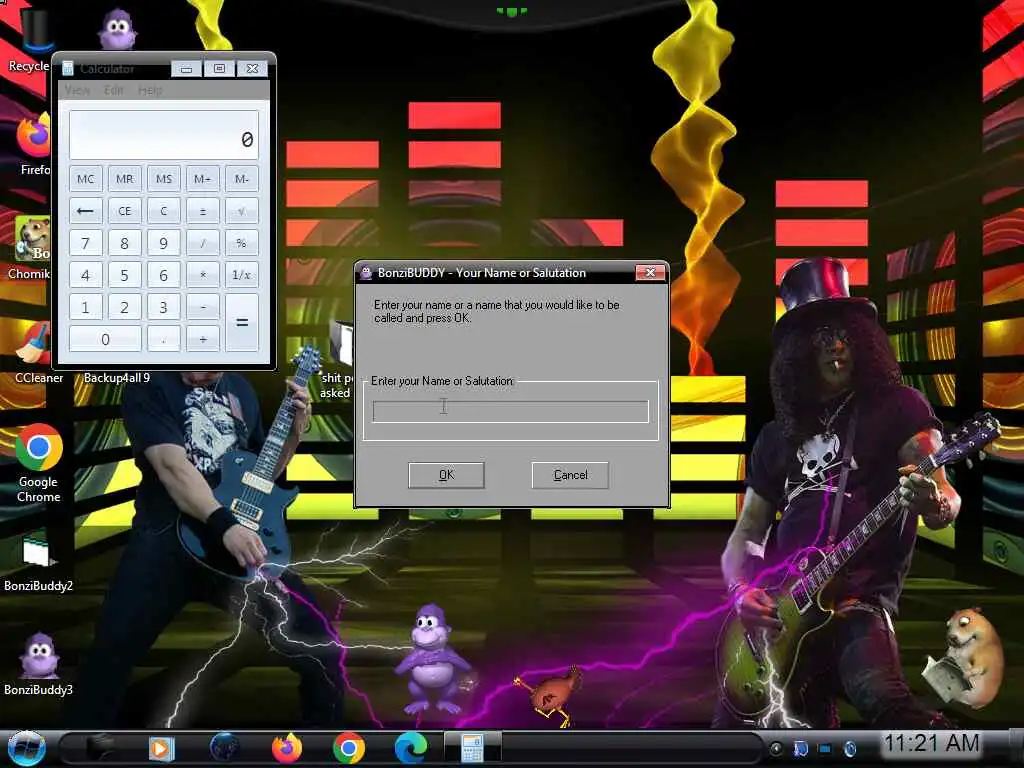Click the 1/x reciprocal button
The image size is (1024, 768).
(x=242, y=275)
